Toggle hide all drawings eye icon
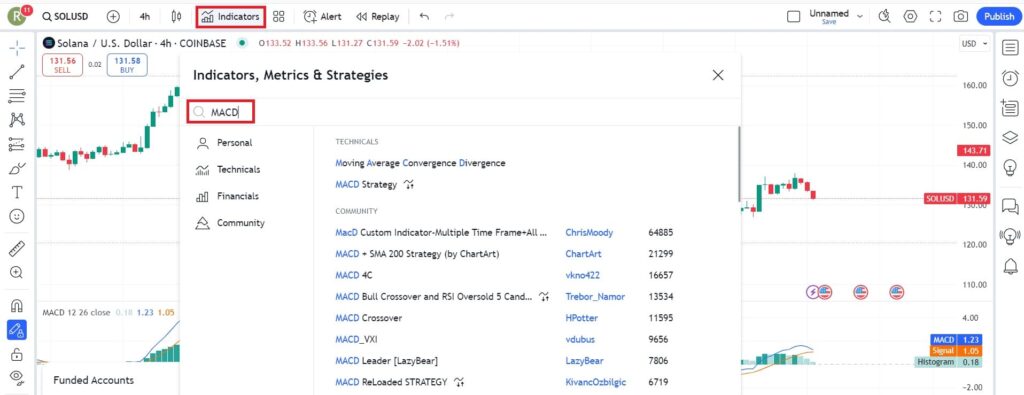Viewport: 1024px width, 395px height. tap(17, 377)
